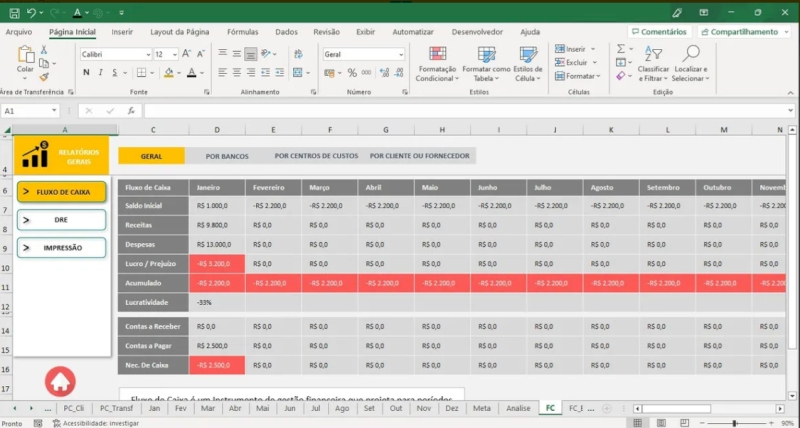
Task: Open the Calibri font name dropdown
Action: coord(146,54)
